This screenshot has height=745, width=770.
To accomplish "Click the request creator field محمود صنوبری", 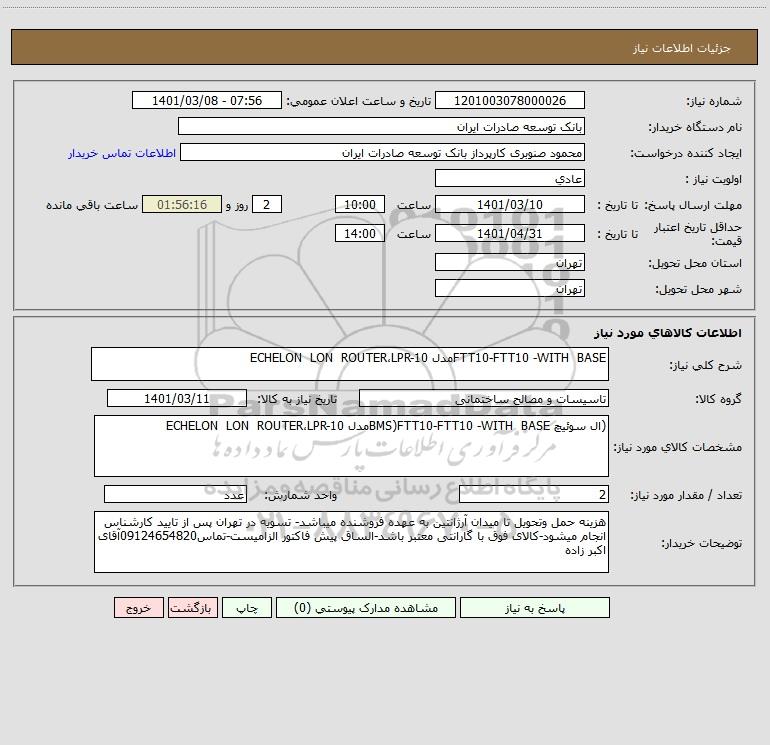I will (383, 153).
